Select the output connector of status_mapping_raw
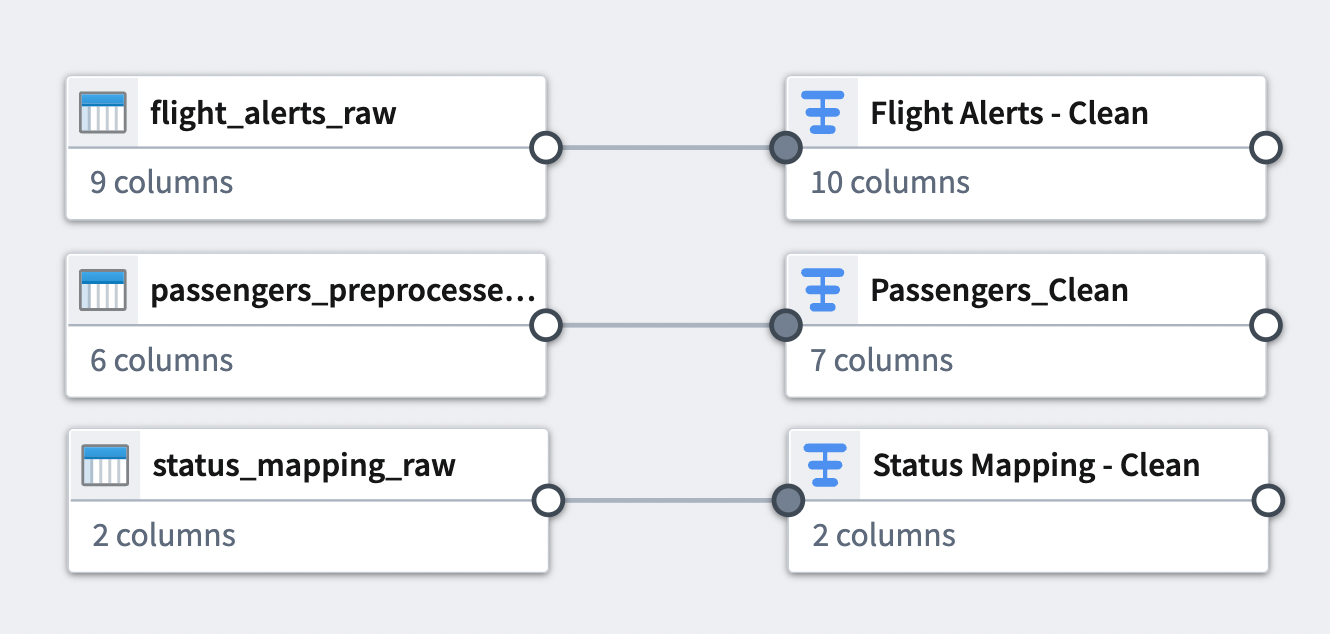Screen dimensions: 1330x634 coord(548,501)
